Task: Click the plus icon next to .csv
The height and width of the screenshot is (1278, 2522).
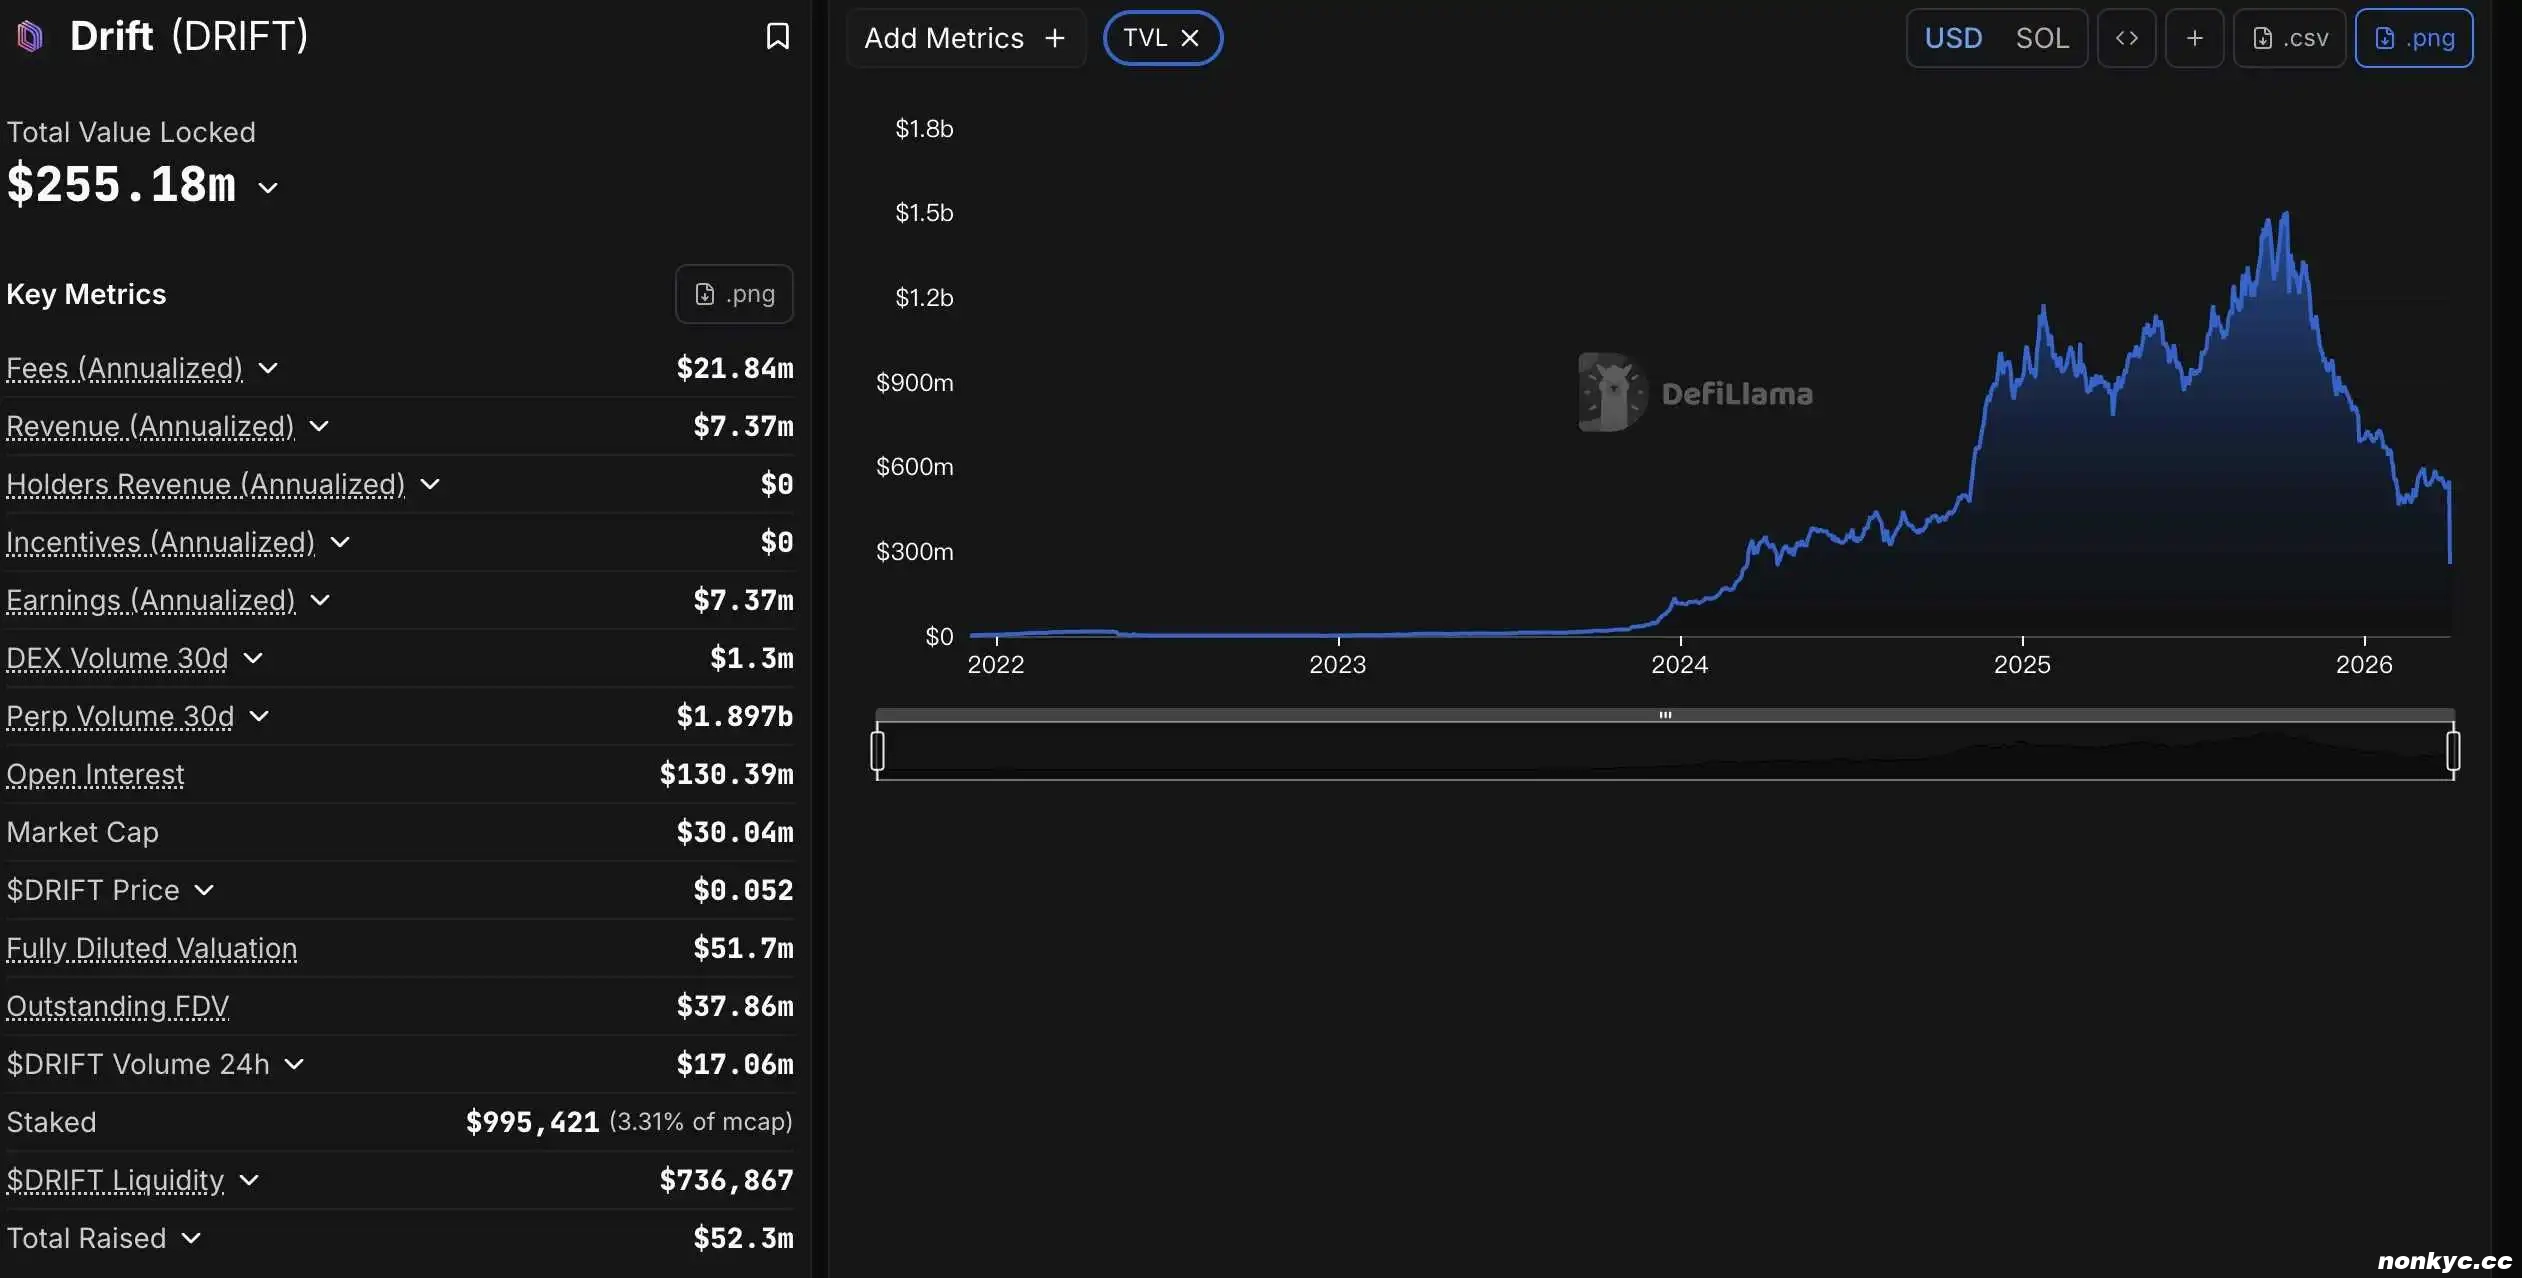Action: tap(2194, 38)
